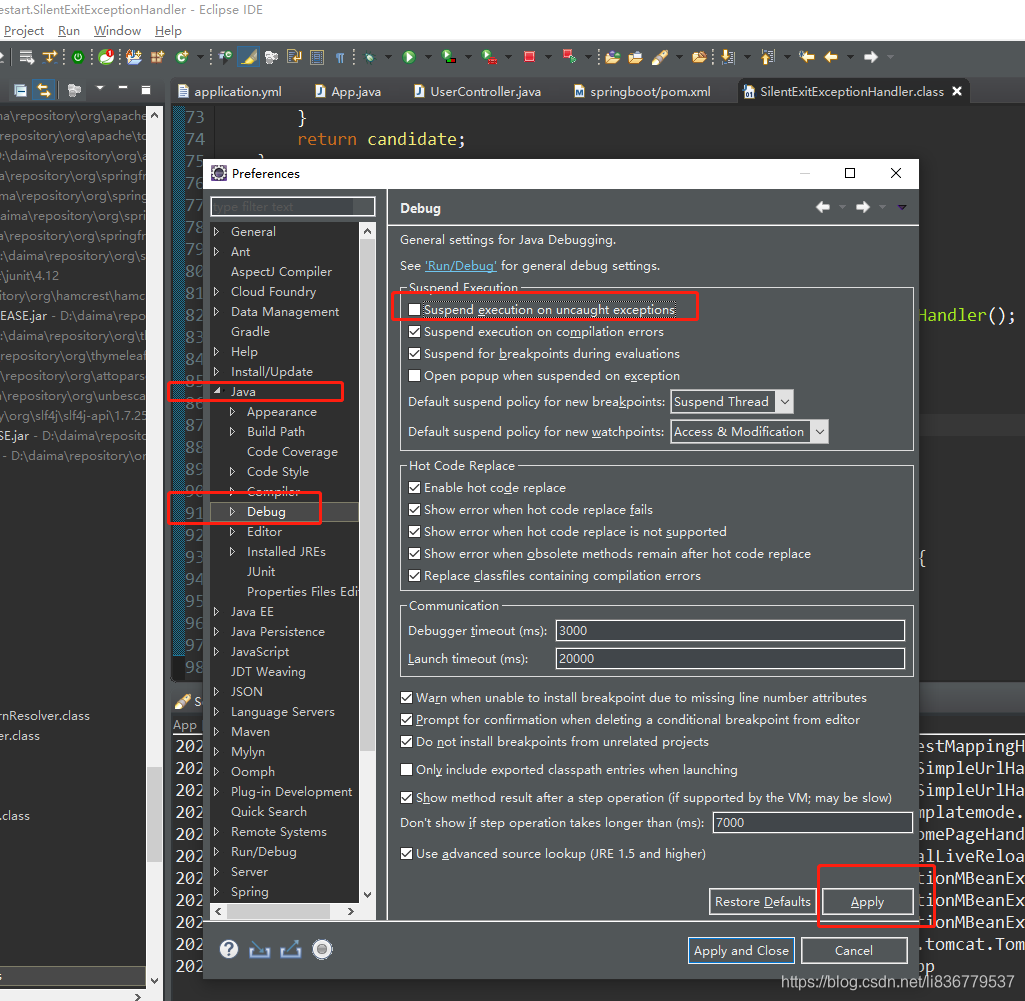Open the Project menu
The image size is (1025, 1001).
[x=24, y=31]
